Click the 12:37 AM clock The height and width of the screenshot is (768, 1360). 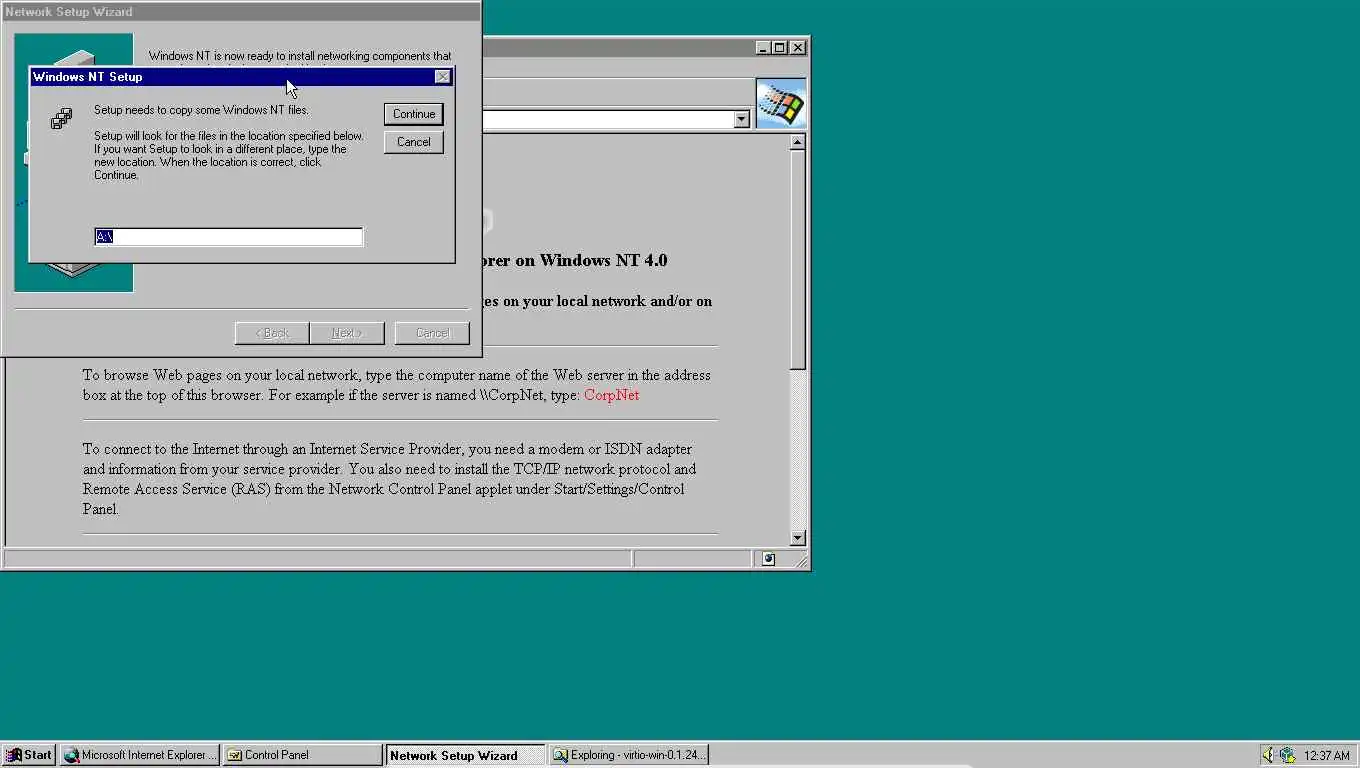(1327, 756)
